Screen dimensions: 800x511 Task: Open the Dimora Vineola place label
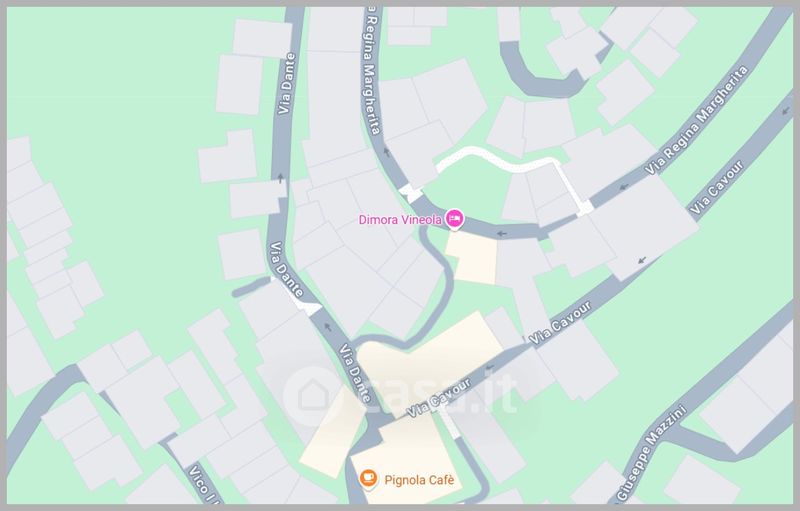[400, 220]
